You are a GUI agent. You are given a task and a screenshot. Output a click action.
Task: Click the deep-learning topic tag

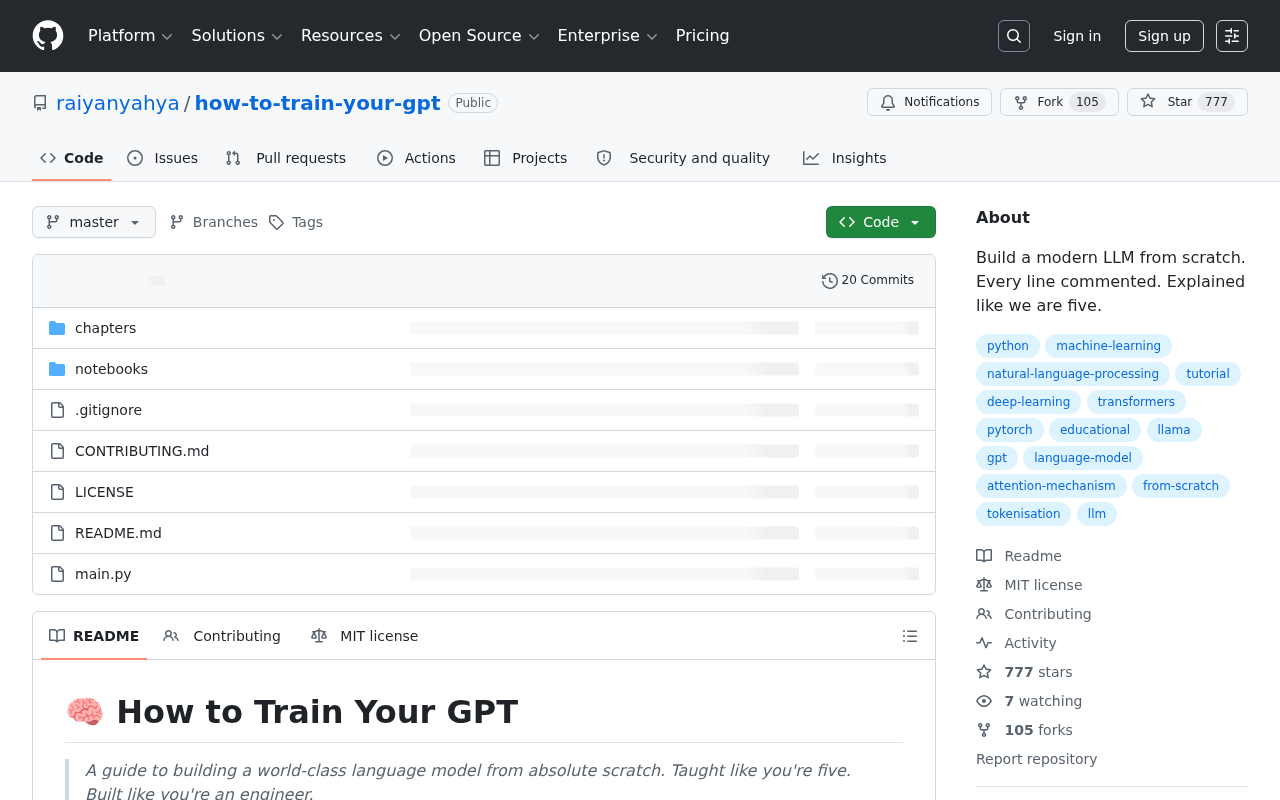pyautogui.click(x=1028, y=402)
